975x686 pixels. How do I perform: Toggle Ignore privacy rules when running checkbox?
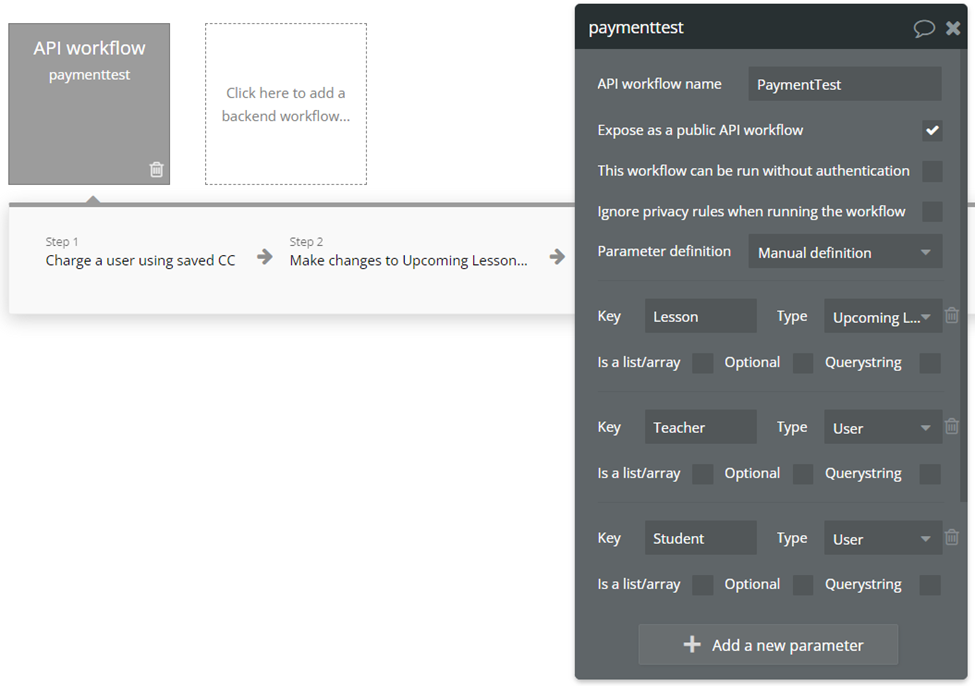[x=932, y=211]
